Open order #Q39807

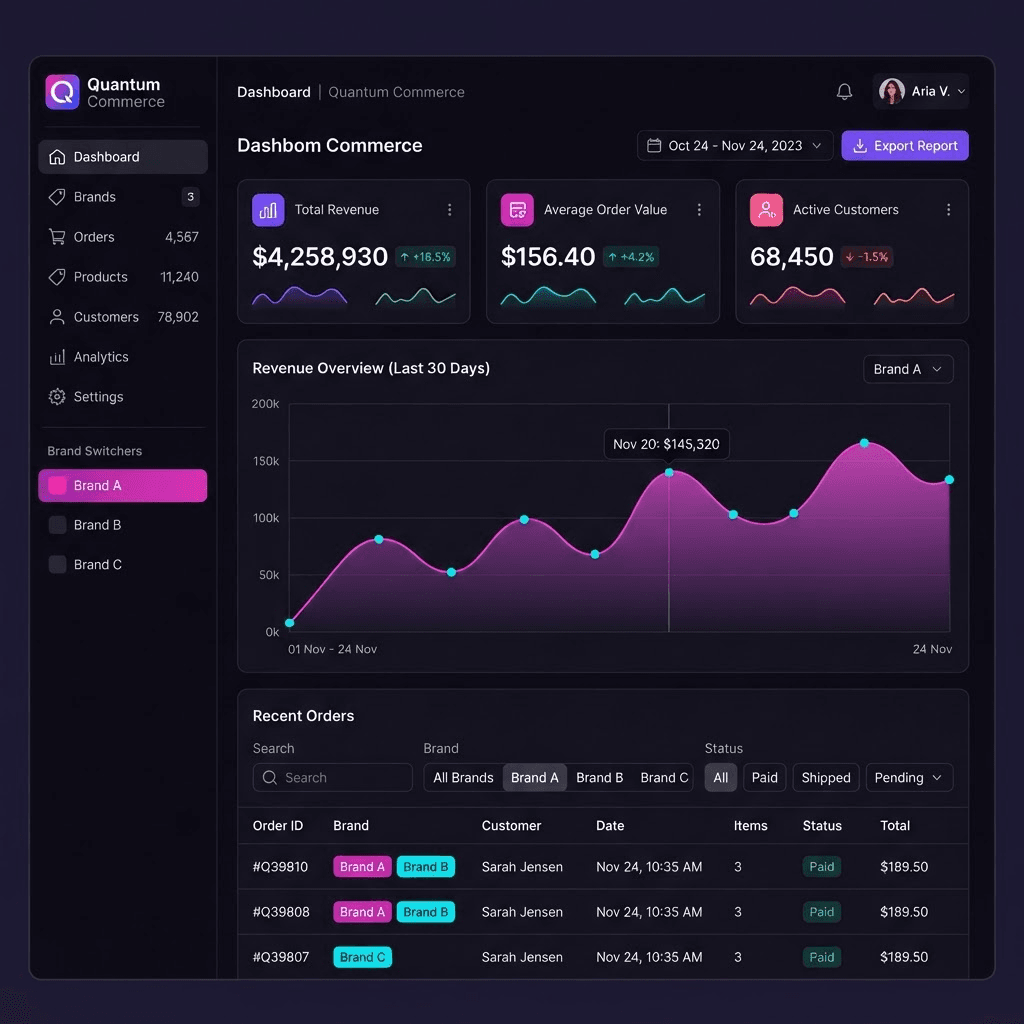click(x=281, y=957)
